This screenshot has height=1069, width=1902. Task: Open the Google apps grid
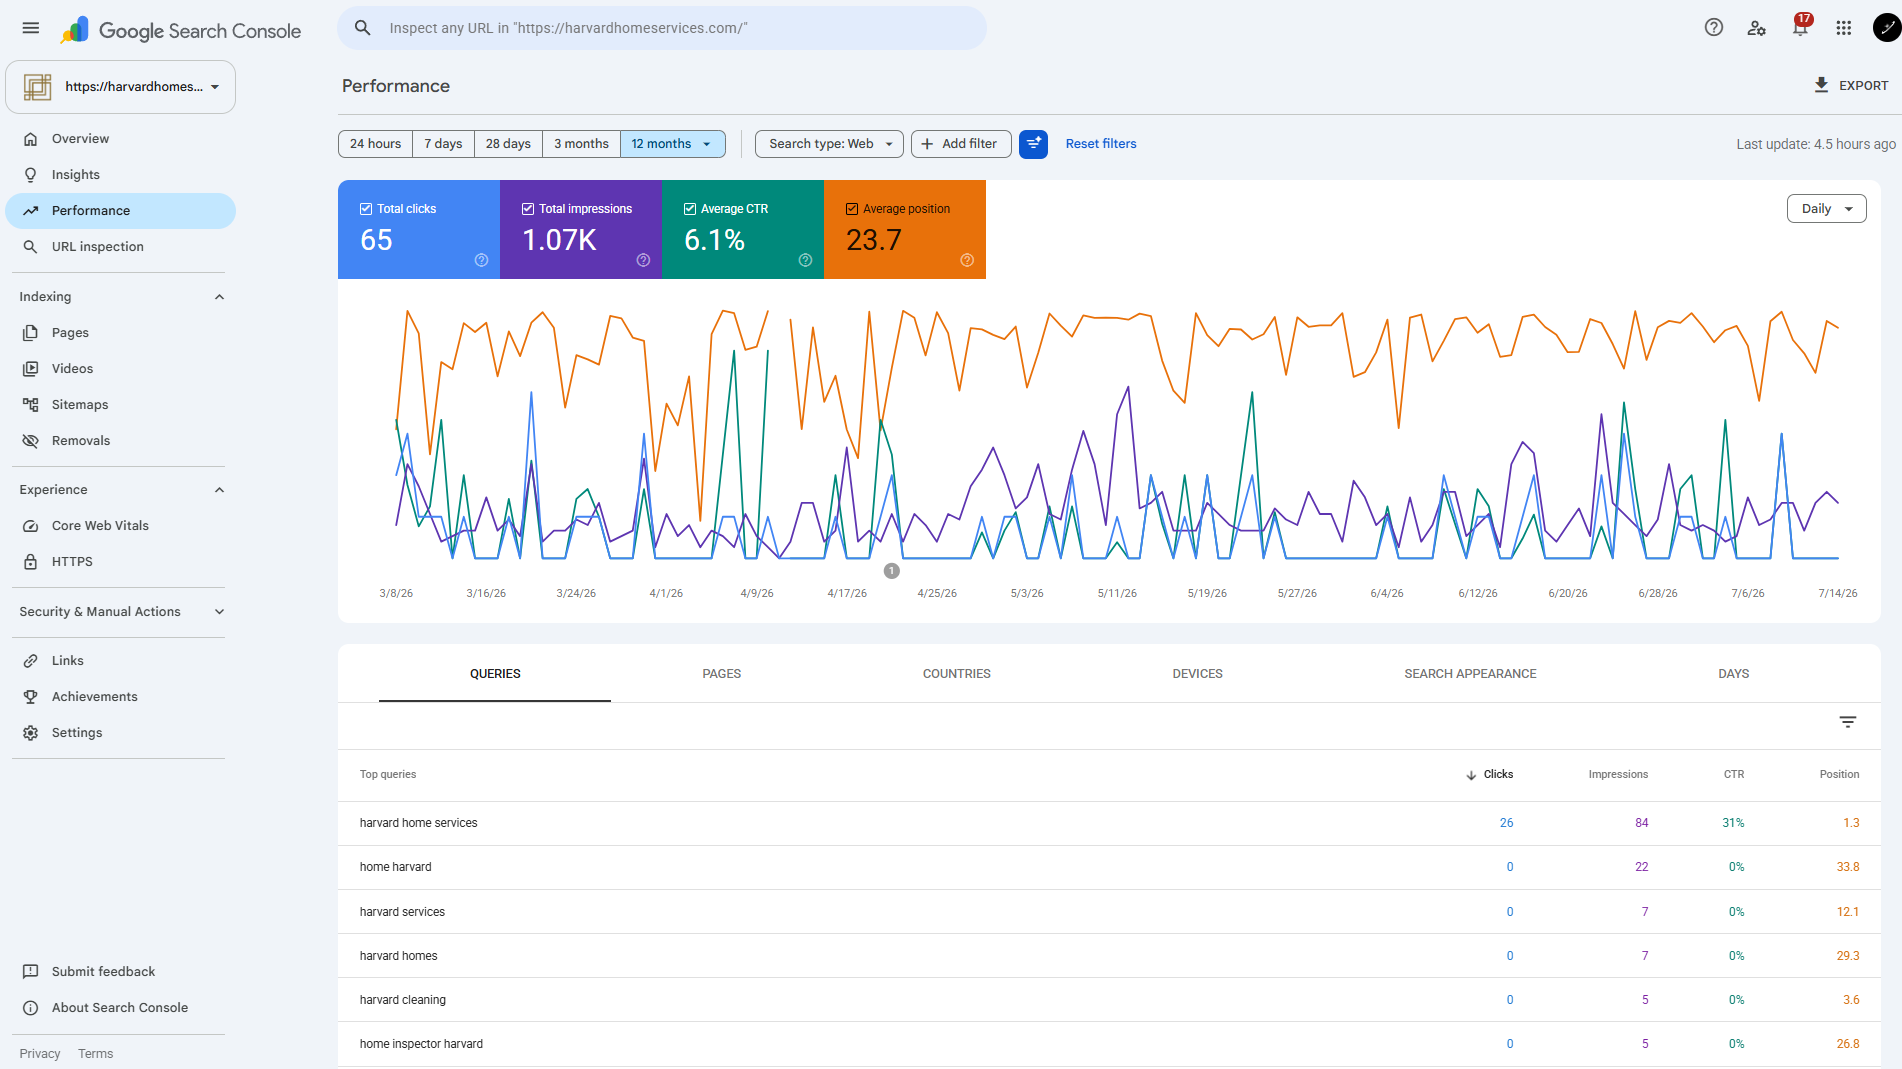(1844, 28)
